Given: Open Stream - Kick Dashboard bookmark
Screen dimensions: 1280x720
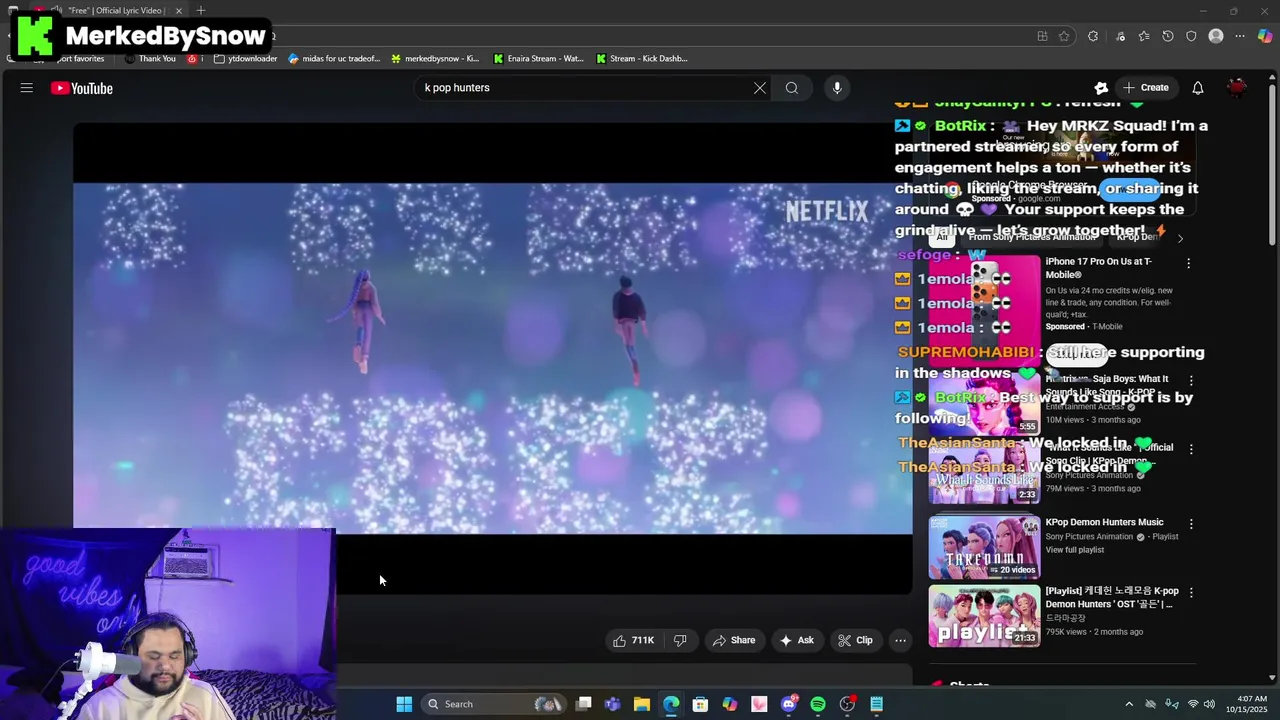Looking at the screenshot, I should [x=641, y=59].
